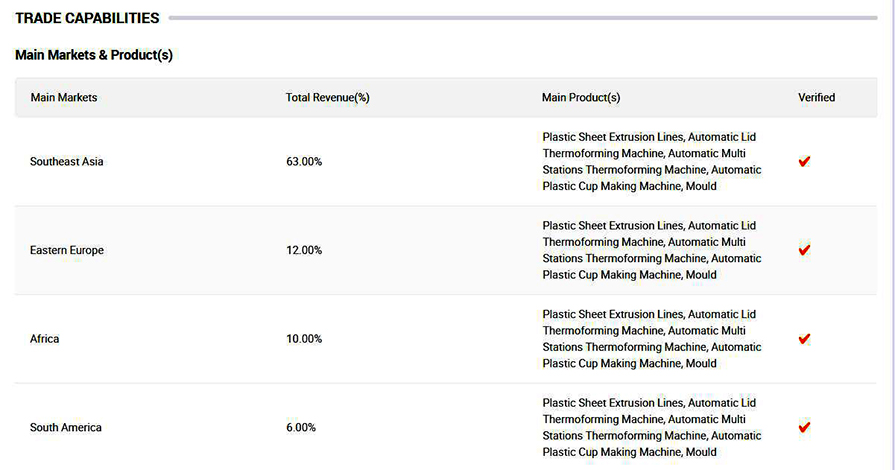Click the Southeast Asia main products text
This screenshot has width=895, height=470.
652,162
